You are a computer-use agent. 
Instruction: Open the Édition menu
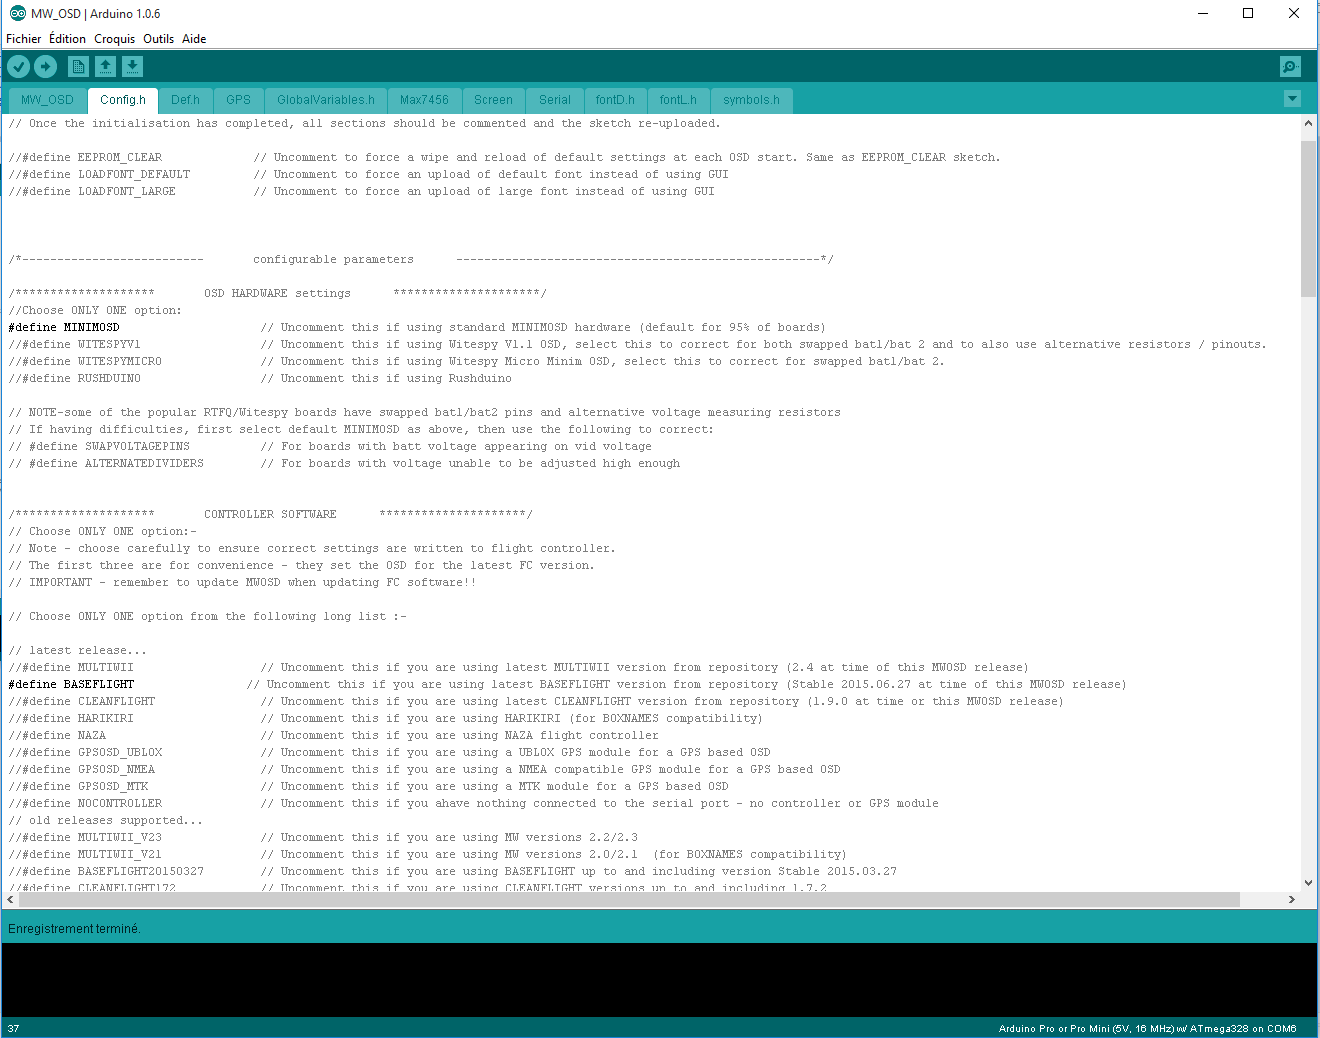[x=67, y=39]
